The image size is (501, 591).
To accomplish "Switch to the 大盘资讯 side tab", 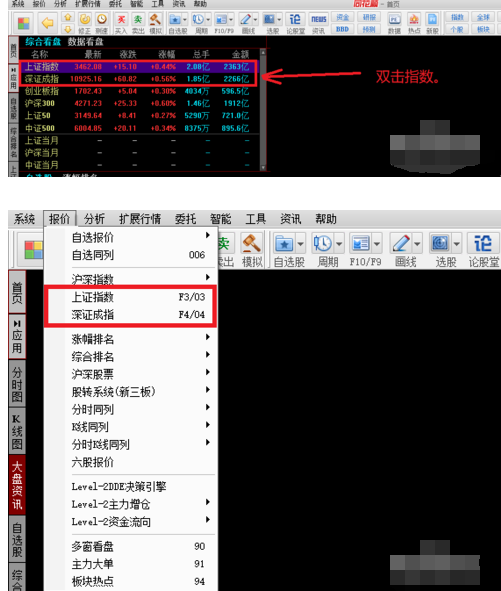I will 17,485.
